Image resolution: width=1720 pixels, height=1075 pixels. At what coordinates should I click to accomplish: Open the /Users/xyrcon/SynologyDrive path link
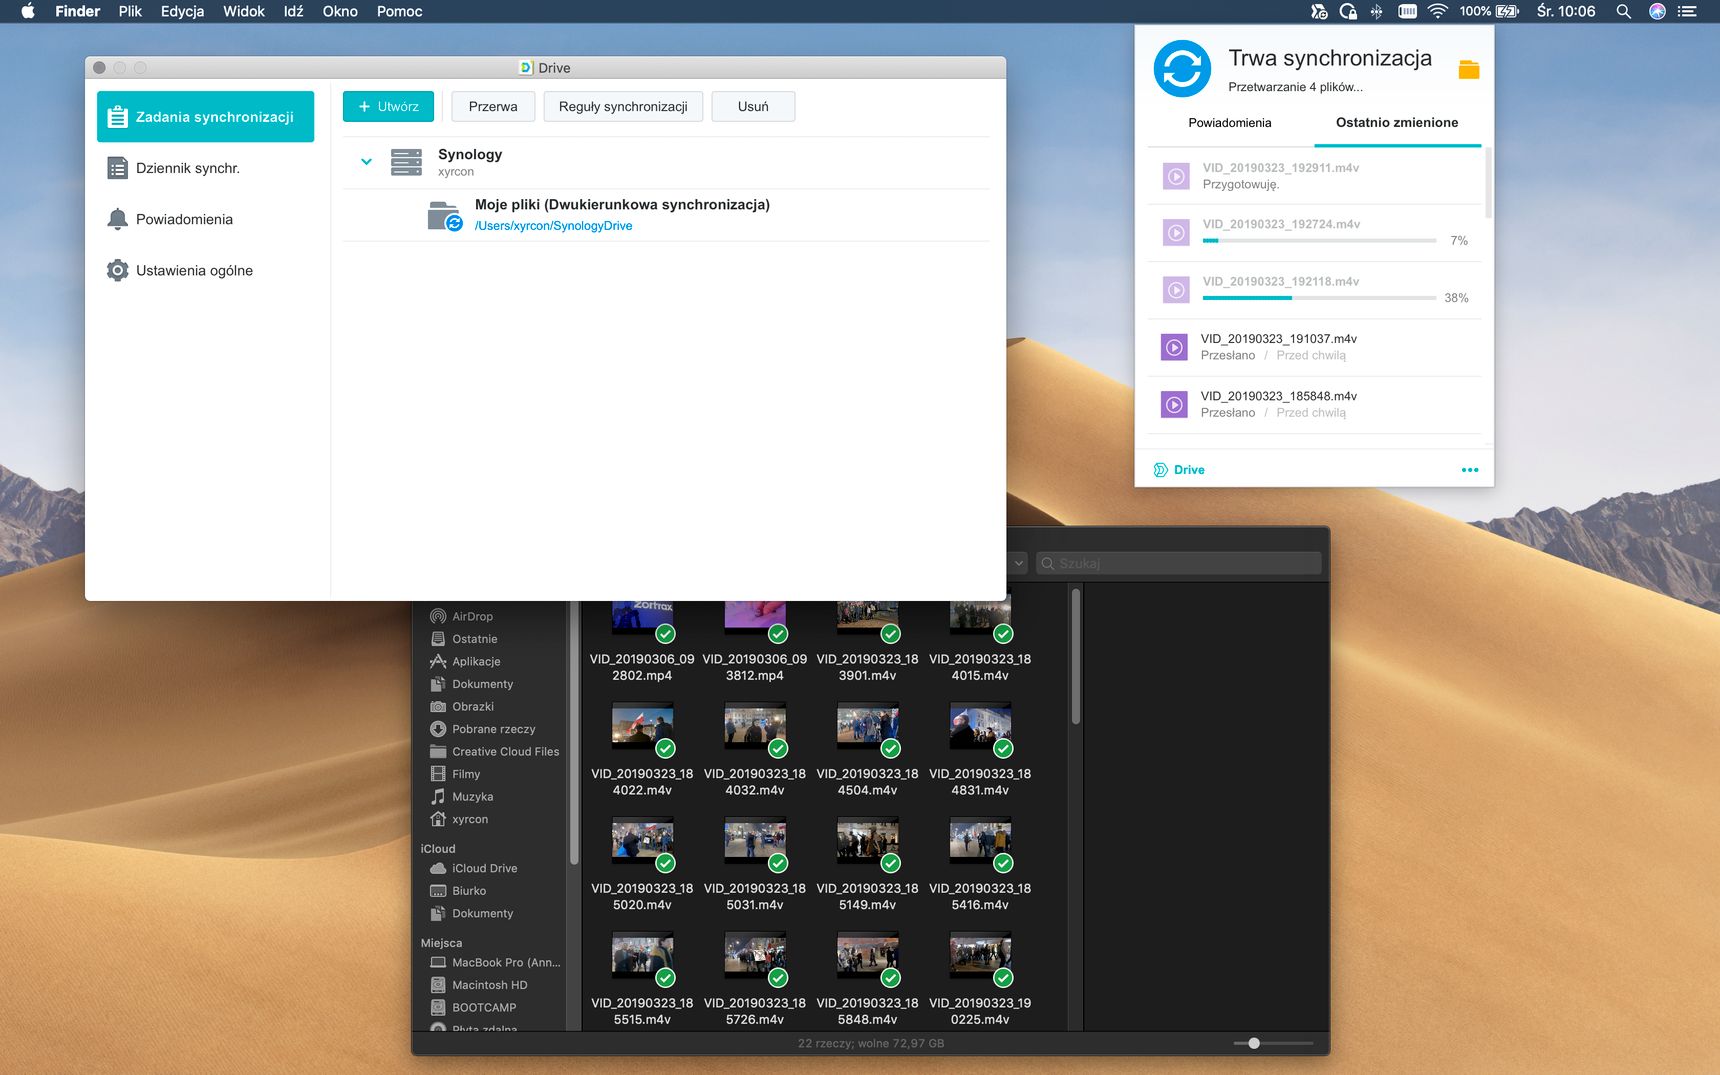coord(553,226)
